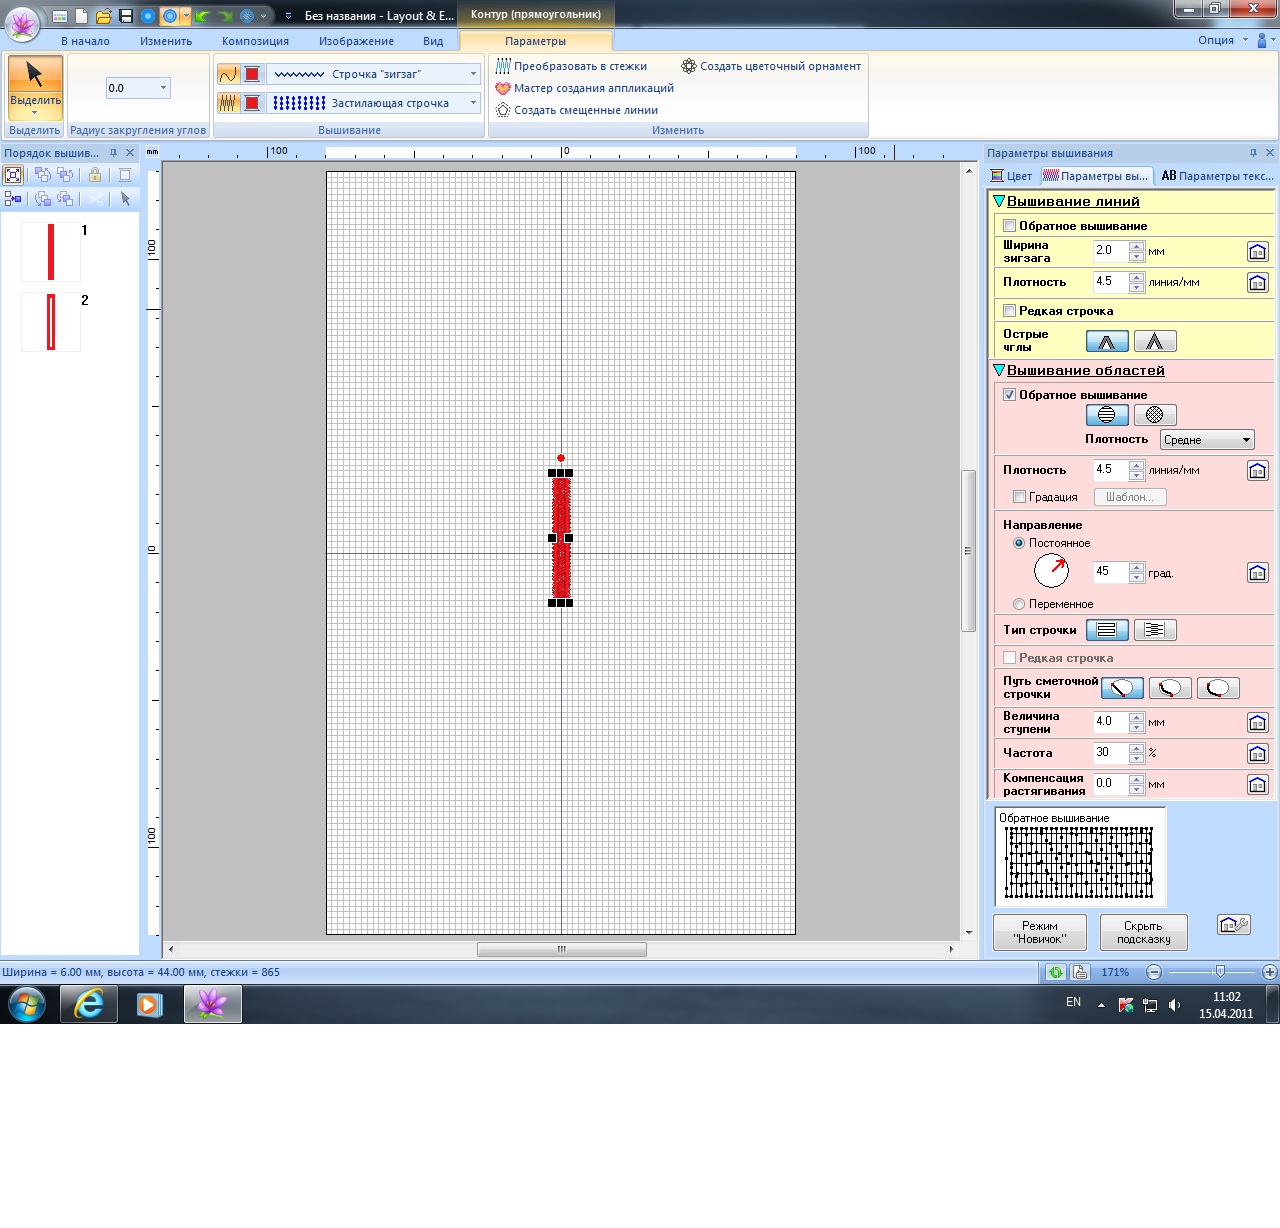Click the Save icon in quick access toolbar
This screenshot has width=1280, height=1228.
coord(126,16)
